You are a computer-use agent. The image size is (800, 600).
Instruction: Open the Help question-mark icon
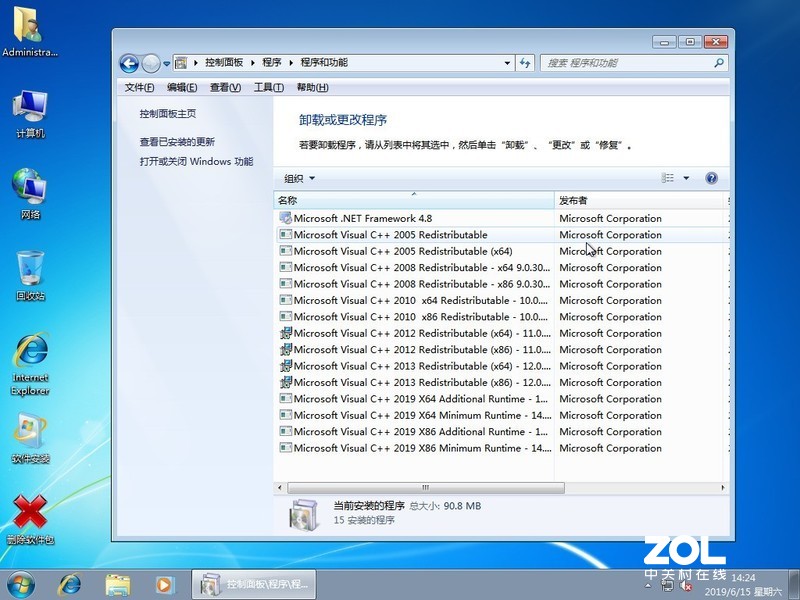click(711, 178)
